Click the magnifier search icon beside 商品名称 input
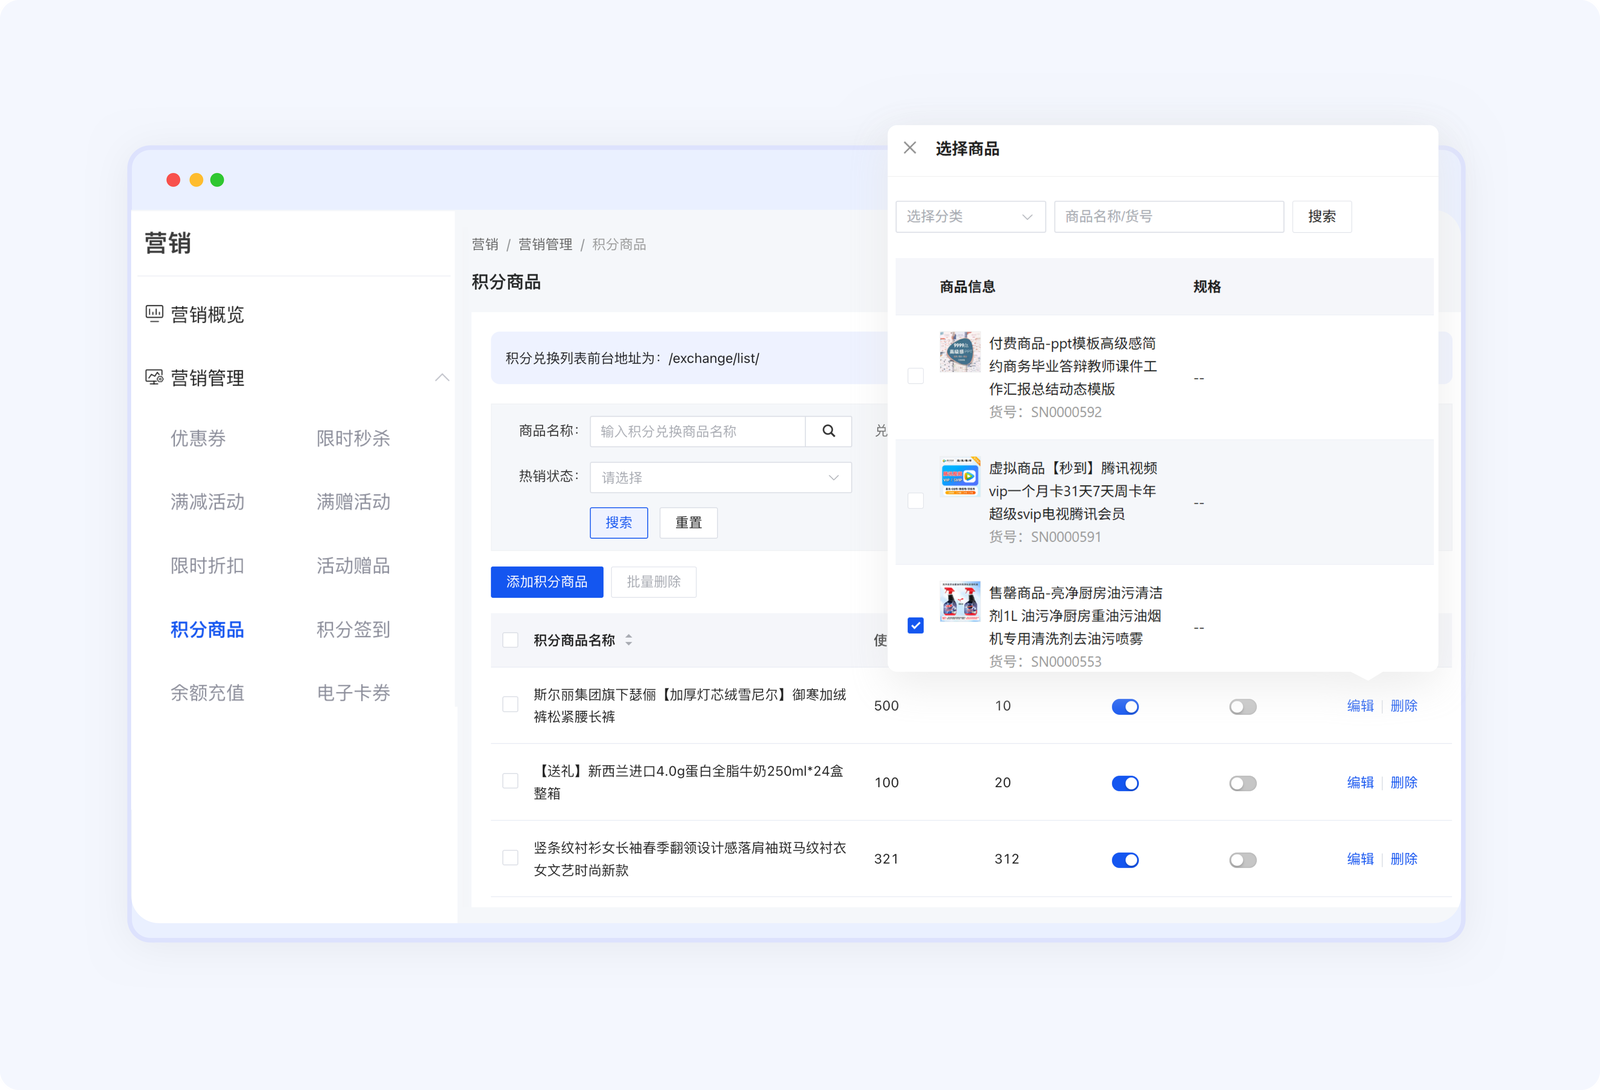The height and width of the screenshot is (1090, 1600). click(x=828, y=431)
